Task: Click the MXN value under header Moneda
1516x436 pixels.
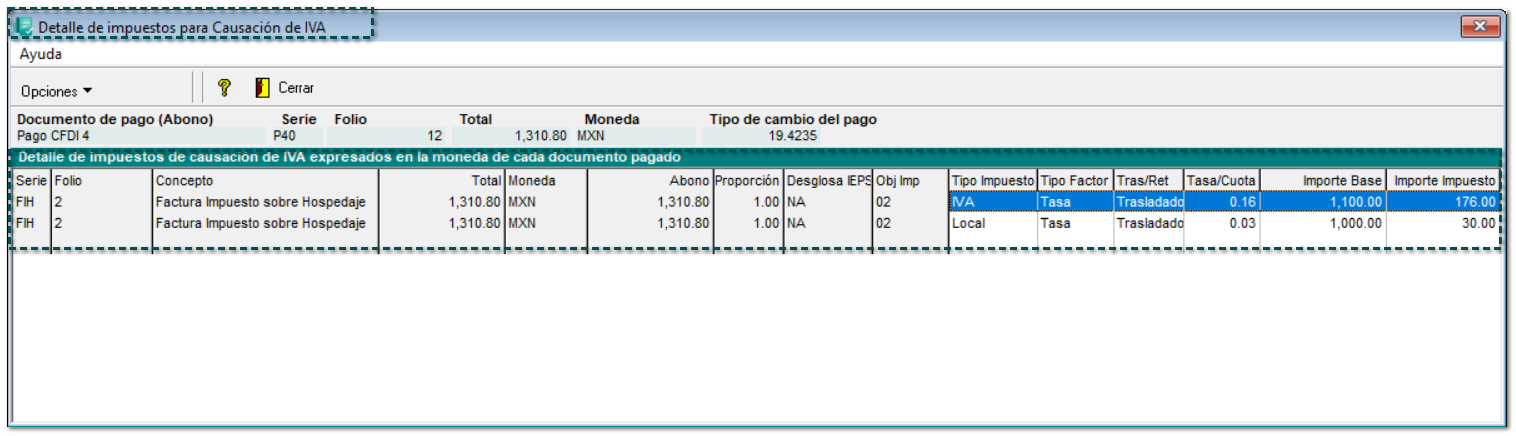Action: [x=592, y=136]
